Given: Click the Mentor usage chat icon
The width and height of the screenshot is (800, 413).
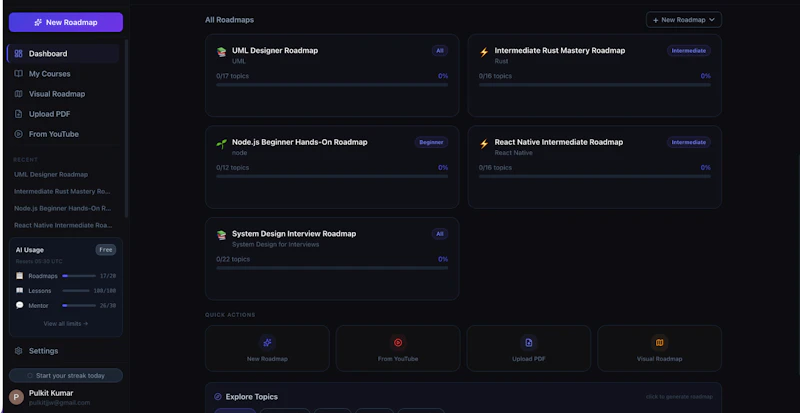Looking at the screenshot, I should (x=19, y=305).
